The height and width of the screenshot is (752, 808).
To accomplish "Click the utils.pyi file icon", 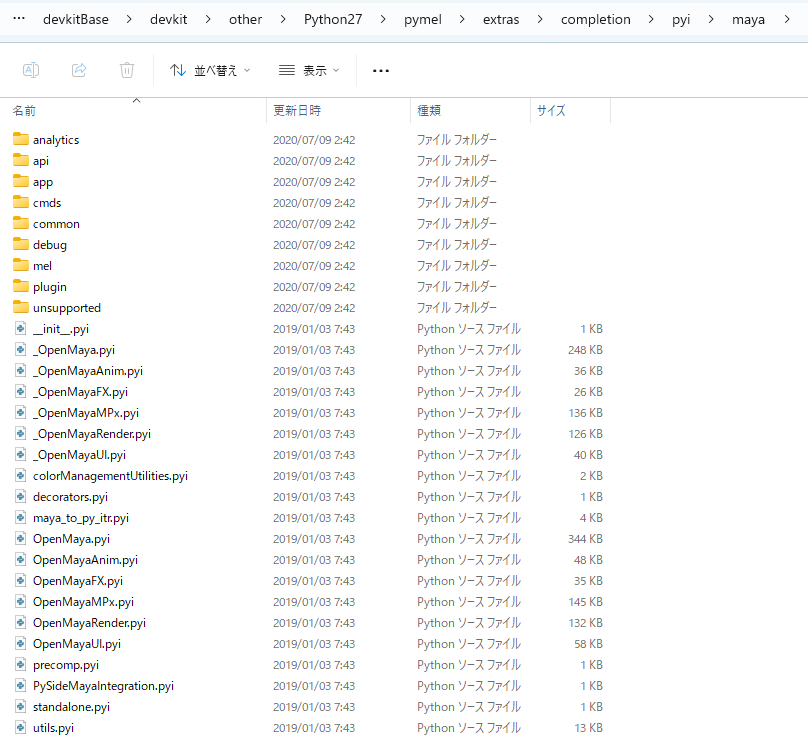I will click(x=21, y=728).
